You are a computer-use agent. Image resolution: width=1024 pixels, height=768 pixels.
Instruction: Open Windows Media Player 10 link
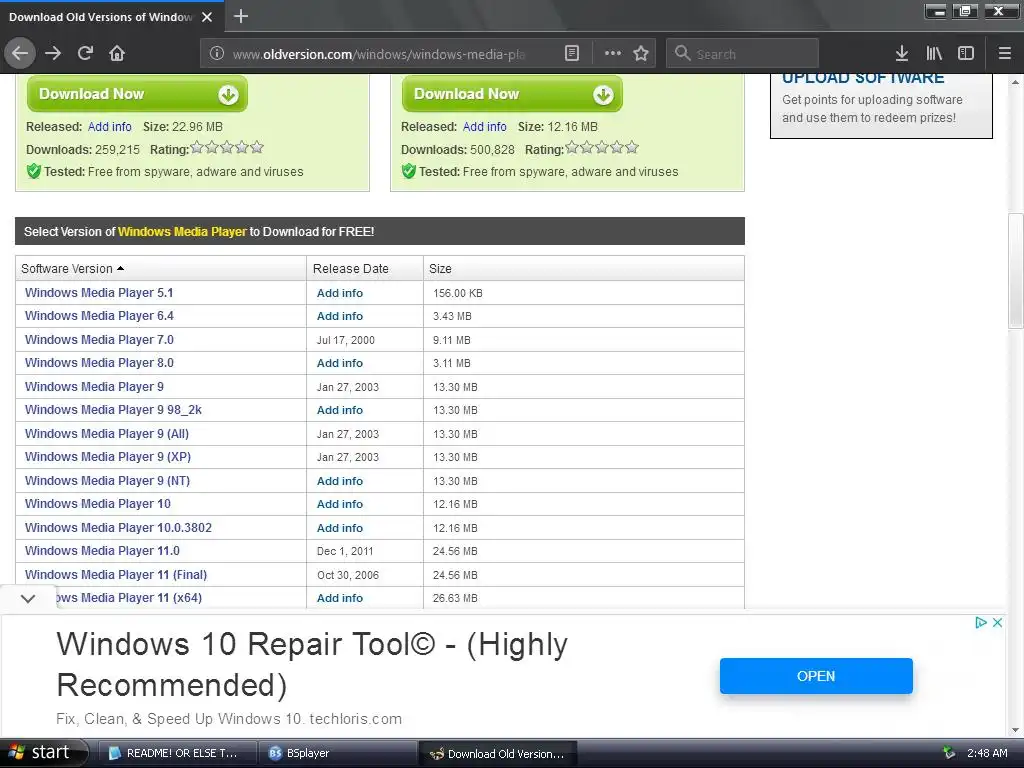click(97, 504)
